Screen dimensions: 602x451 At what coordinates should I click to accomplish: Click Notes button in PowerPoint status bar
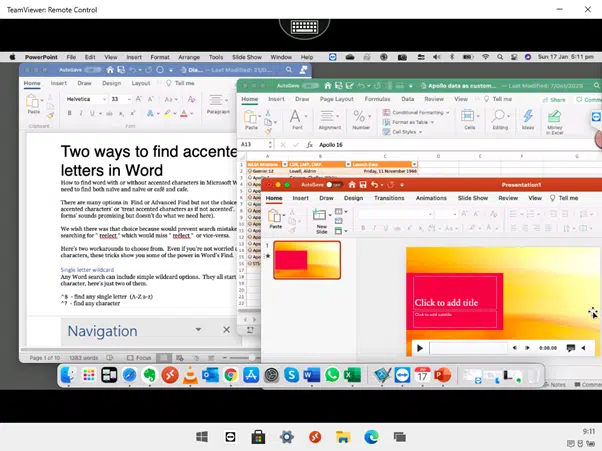pyautogui.click(x=554, y=384)
